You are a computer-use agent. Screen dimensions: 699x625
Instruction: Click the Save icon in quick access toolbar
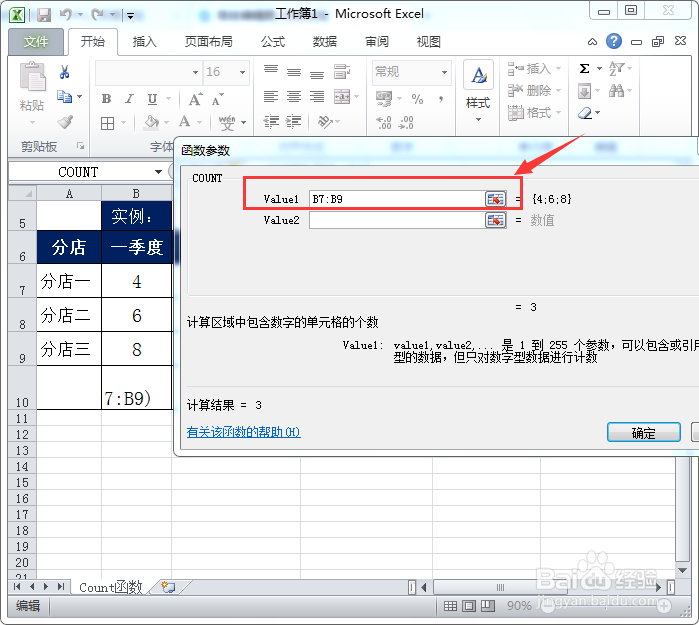coord(44,15)
